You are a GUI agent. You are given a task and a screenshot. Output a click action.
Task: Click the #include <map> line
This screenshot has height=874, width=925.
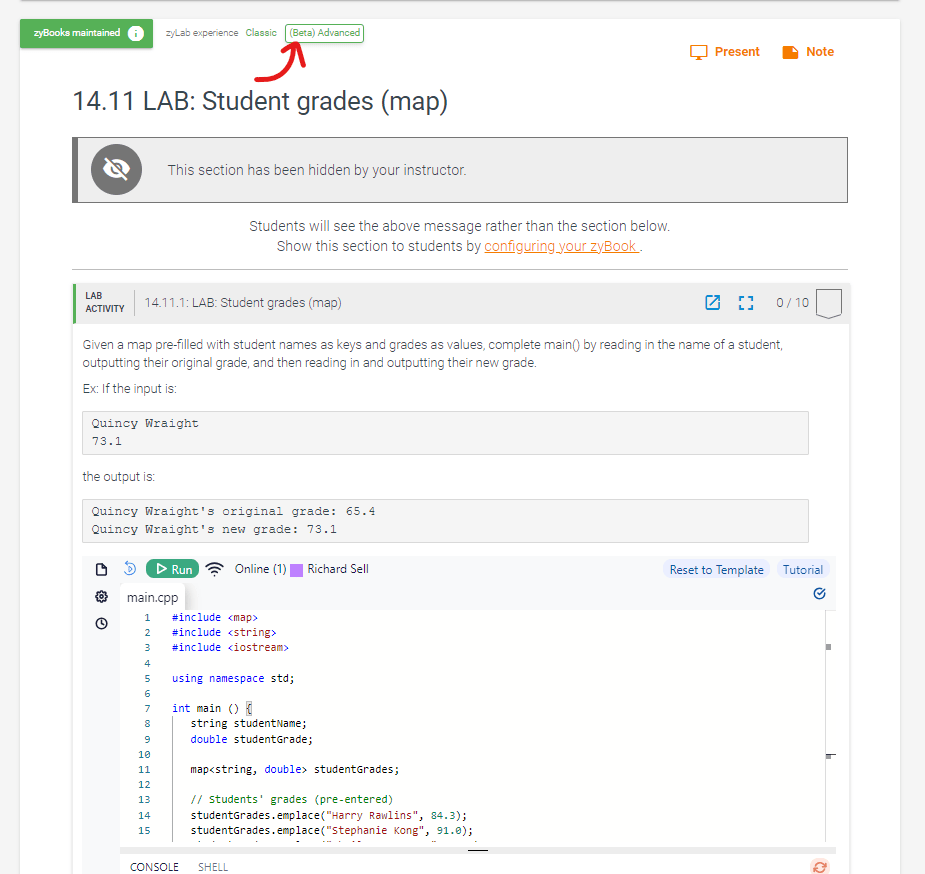[x=215, y=617]
